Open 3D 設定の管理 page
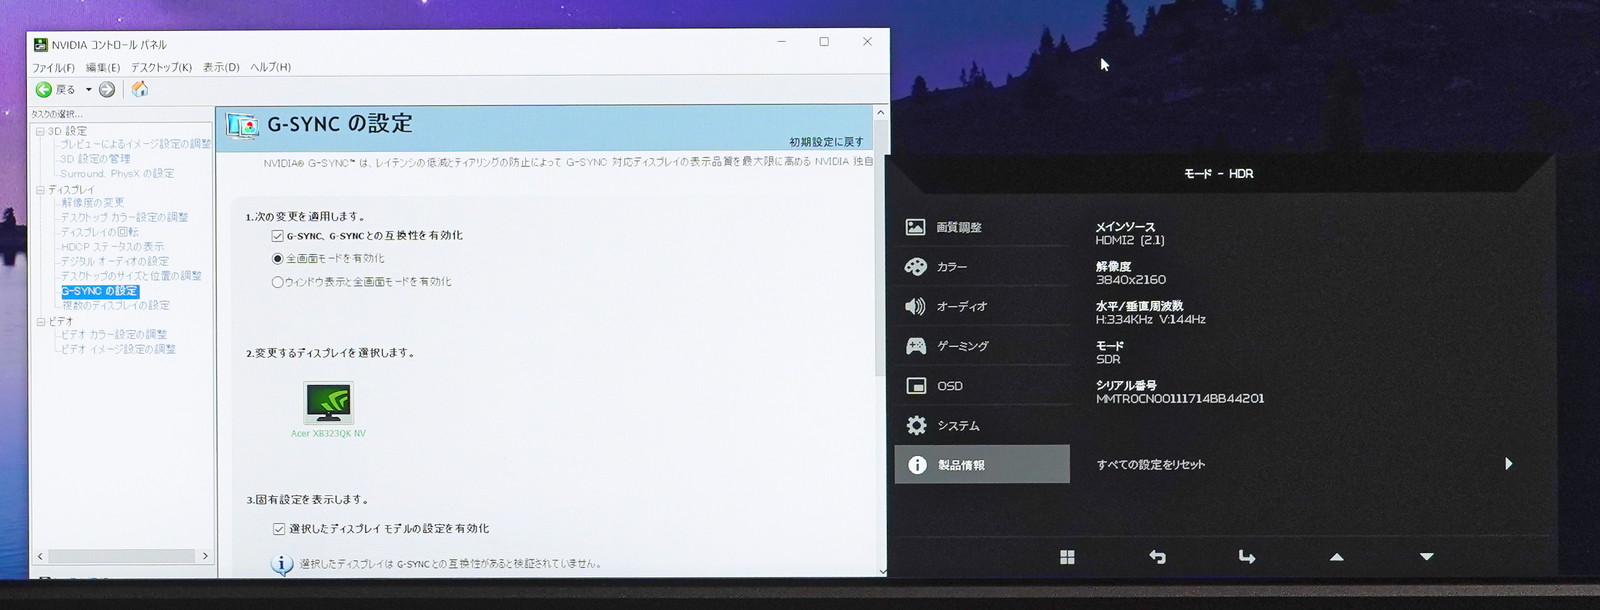Viewport: 1600px width, 610px height. tap(95, 159)
